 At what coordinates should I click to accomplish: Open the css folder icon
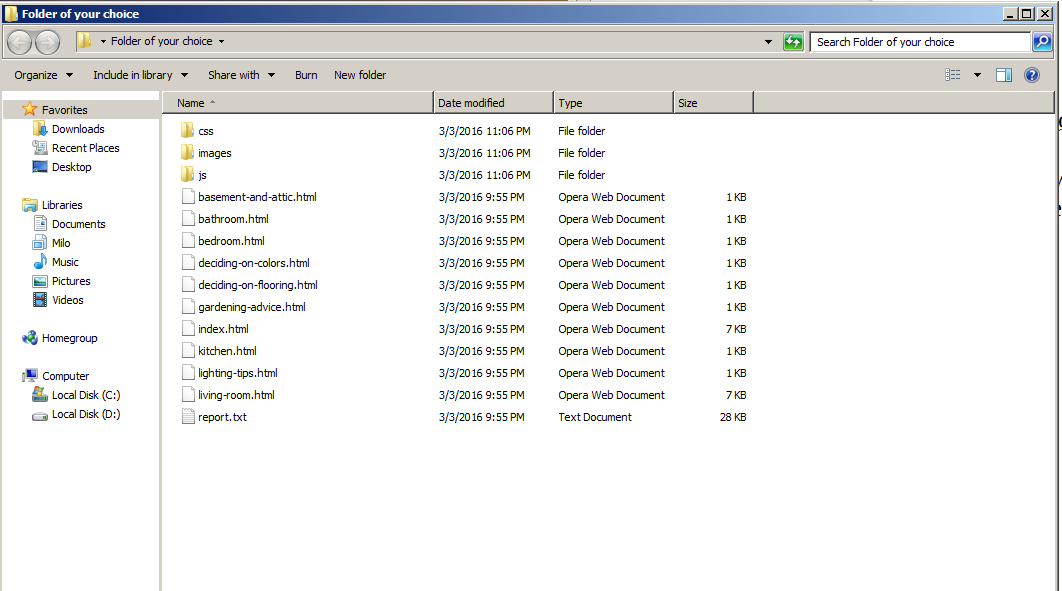point(187,131)
